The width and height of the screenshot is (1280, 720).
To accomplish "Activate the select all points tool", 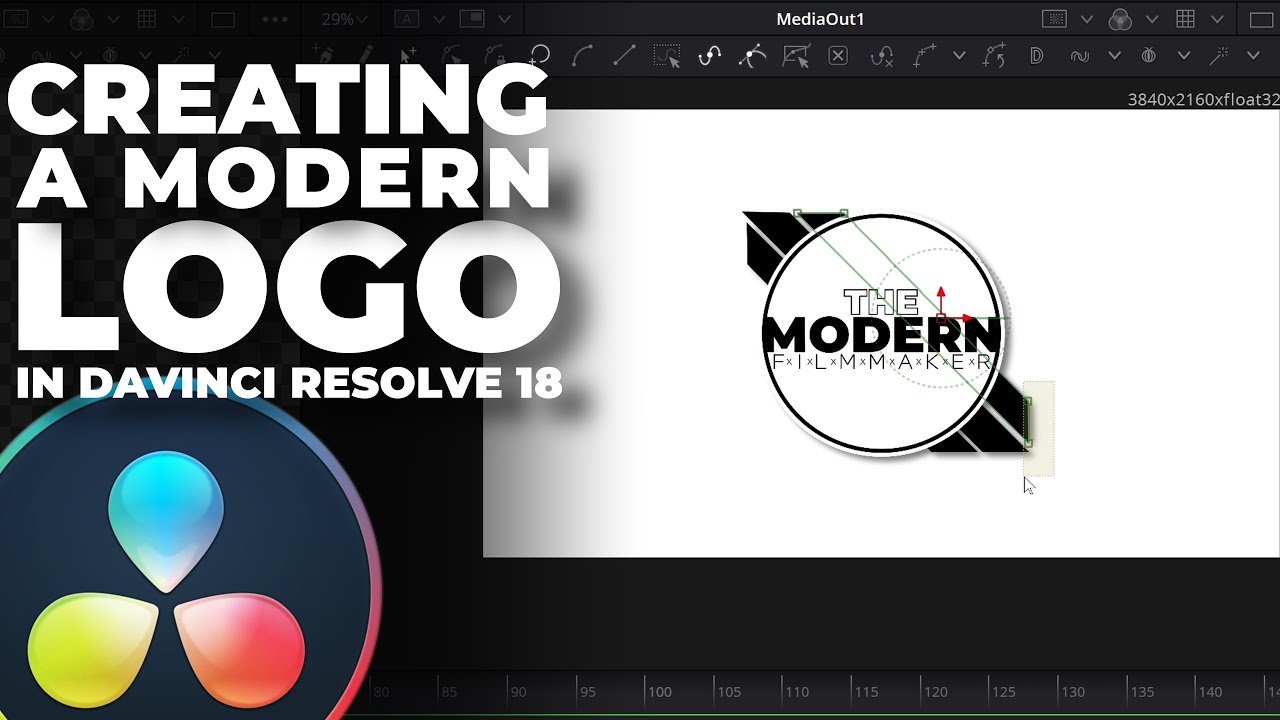I will point(667,56).
